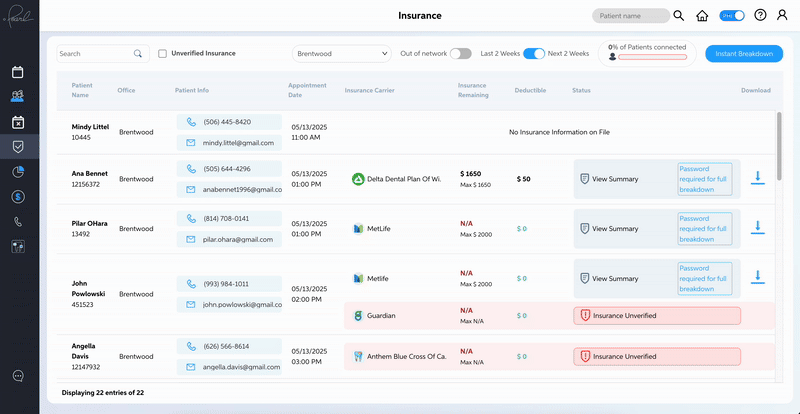Click the Appointment Date column header
The width and height of the screenshot is (800, 414).
tap(307, 90)
